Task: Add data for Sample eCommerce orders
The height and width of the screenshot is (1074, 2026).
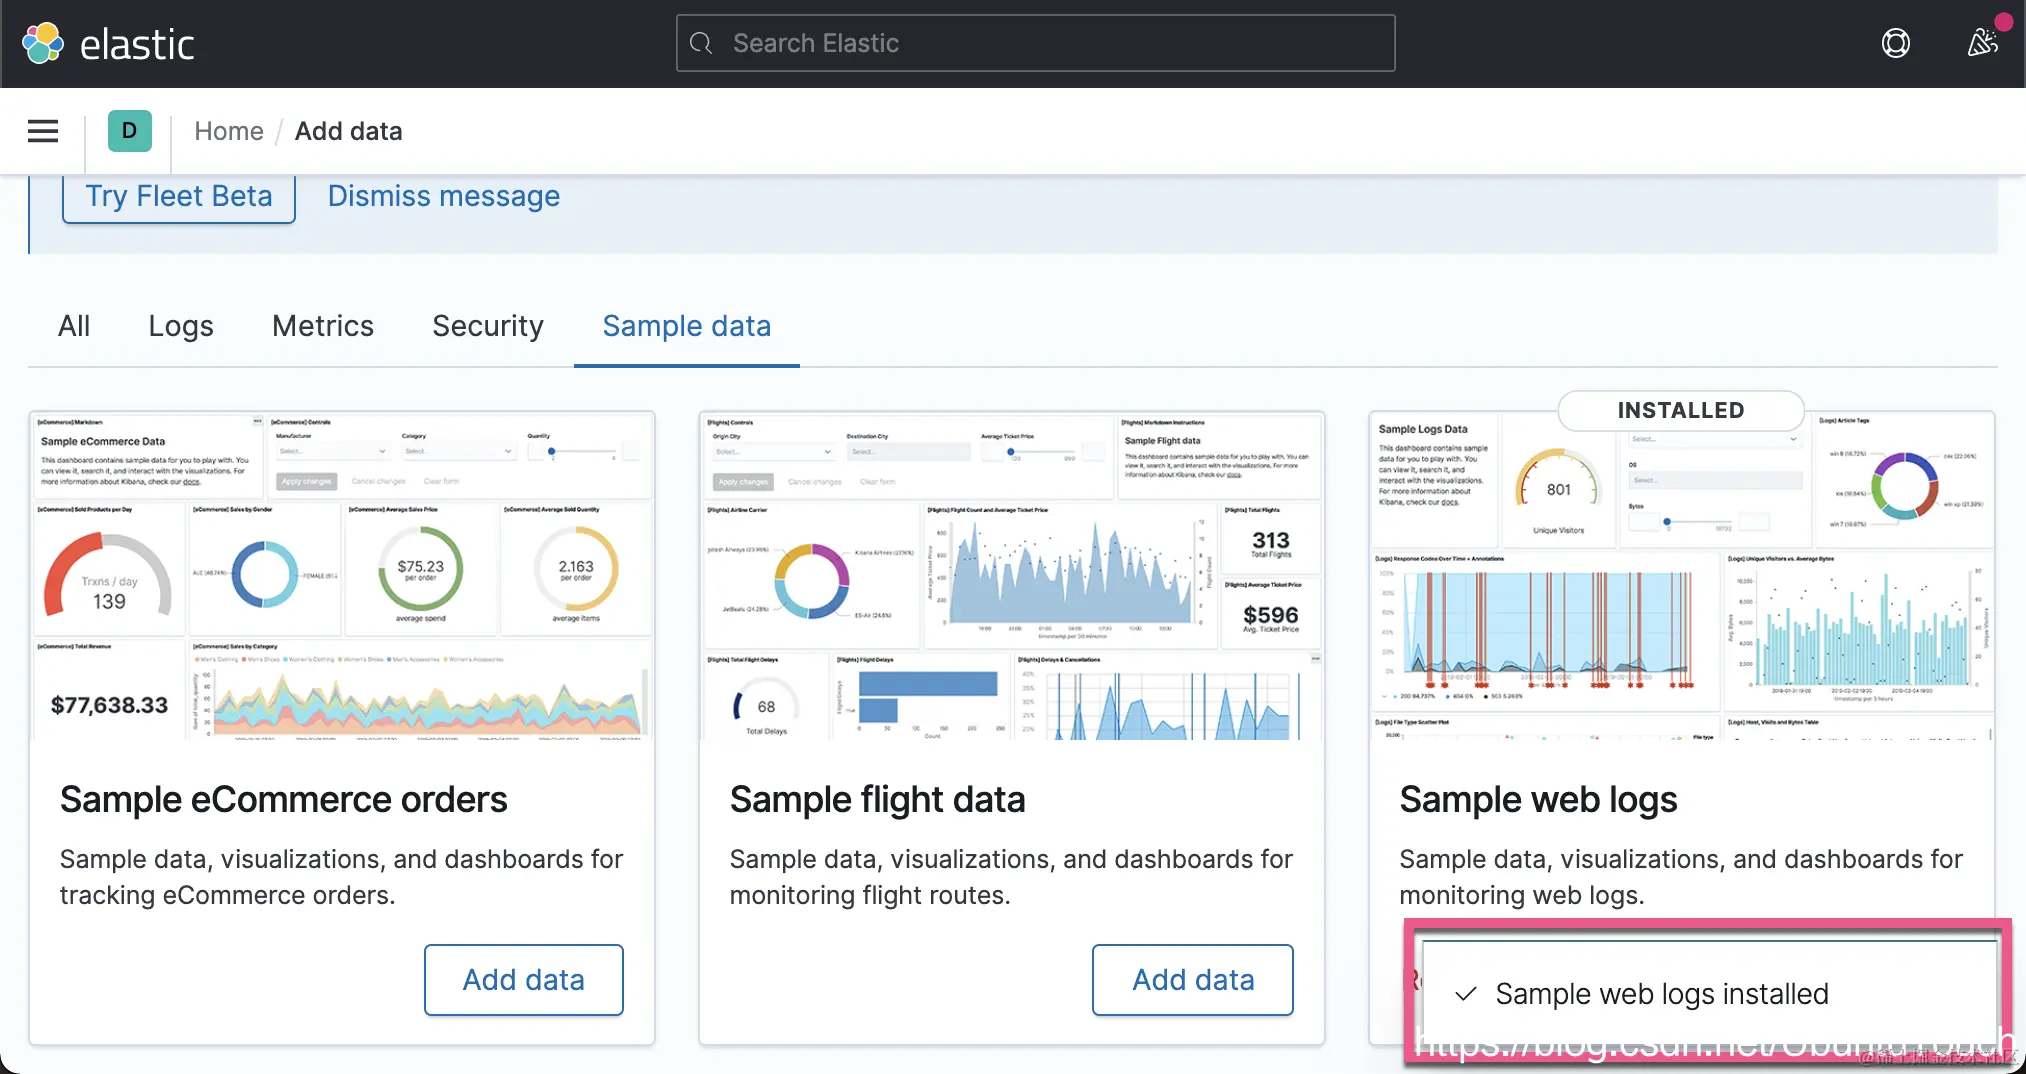Action: [524, 980]
